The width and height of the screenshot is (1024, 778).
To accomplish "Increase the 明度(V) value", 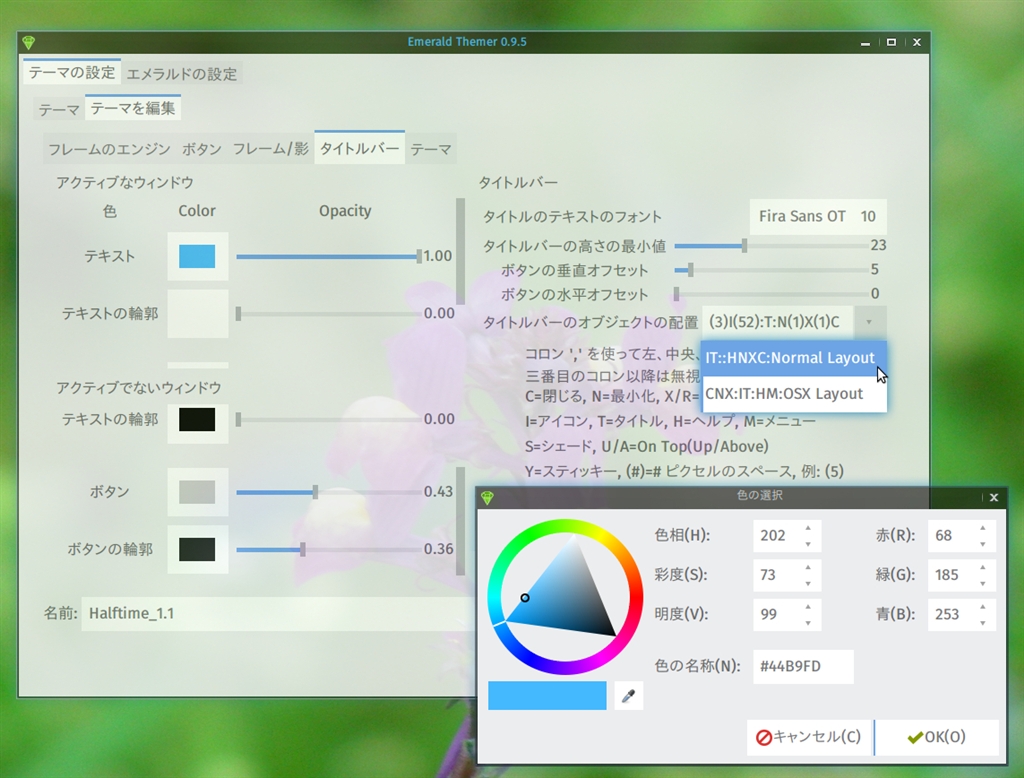I will 808,606.
